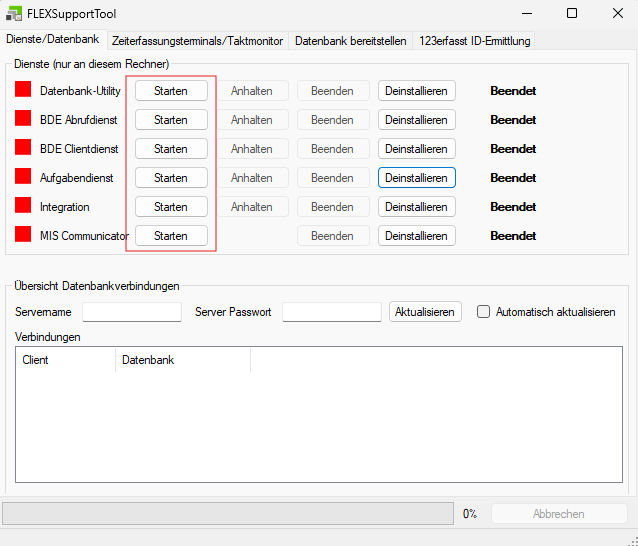Click the red status indicator for BDE Abrufdienst

(23, 119)
